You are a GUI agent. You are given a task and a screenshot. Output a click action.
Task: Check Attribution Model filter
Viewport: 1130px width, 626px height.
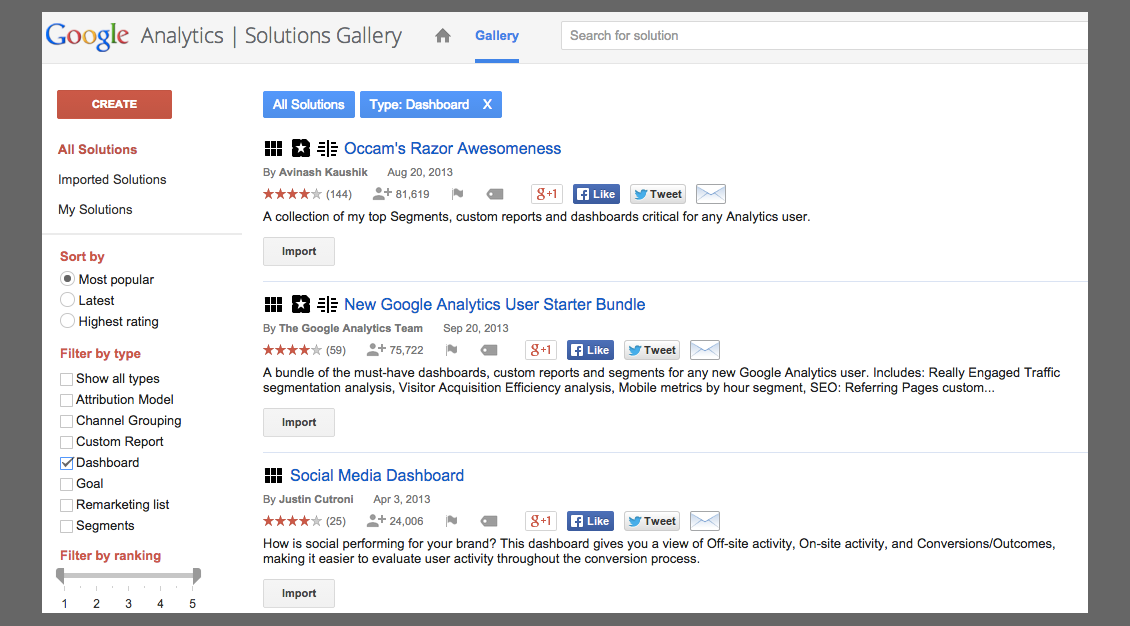(x=66, y=400)
